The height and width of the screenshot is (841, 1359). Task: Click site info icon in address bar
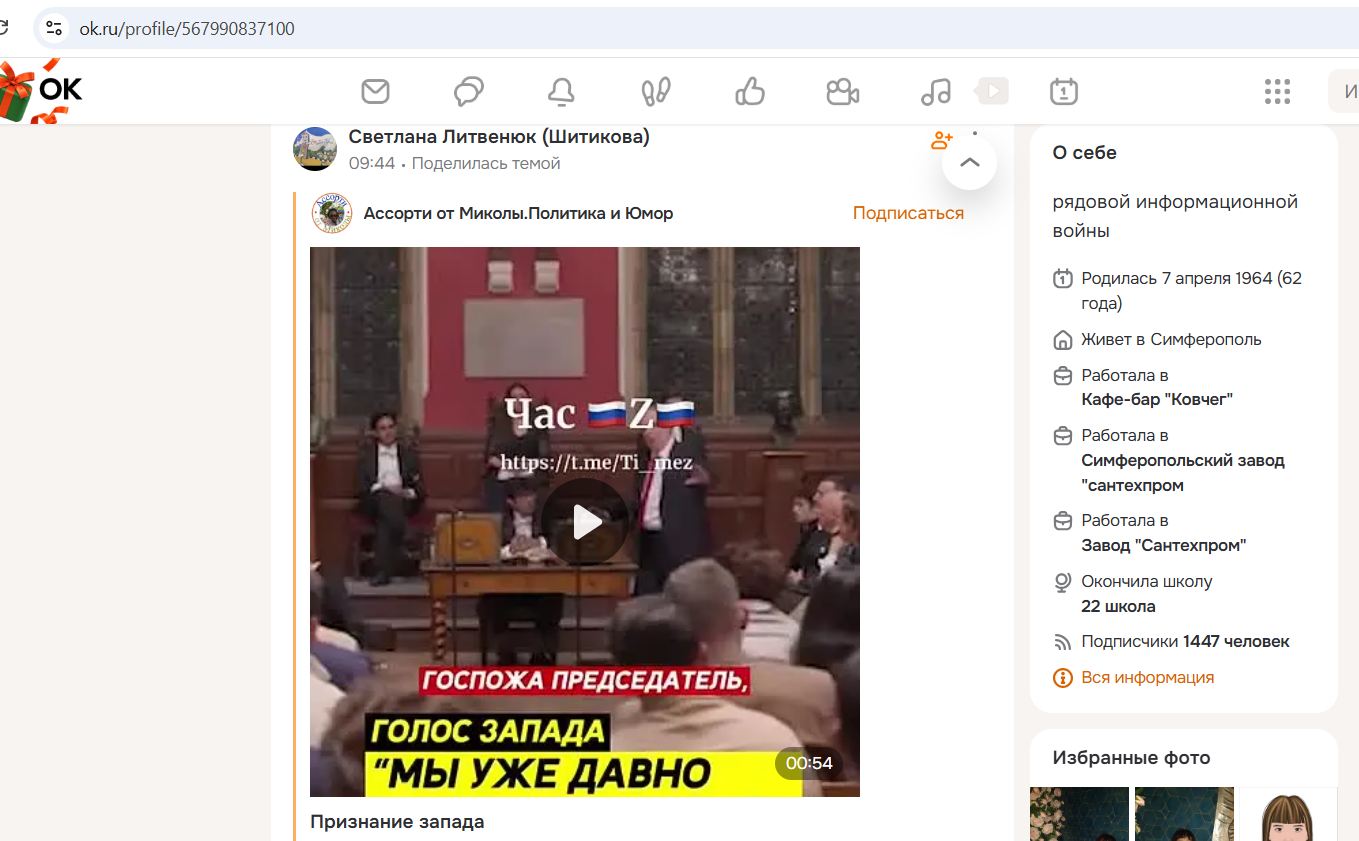point(54,29)
